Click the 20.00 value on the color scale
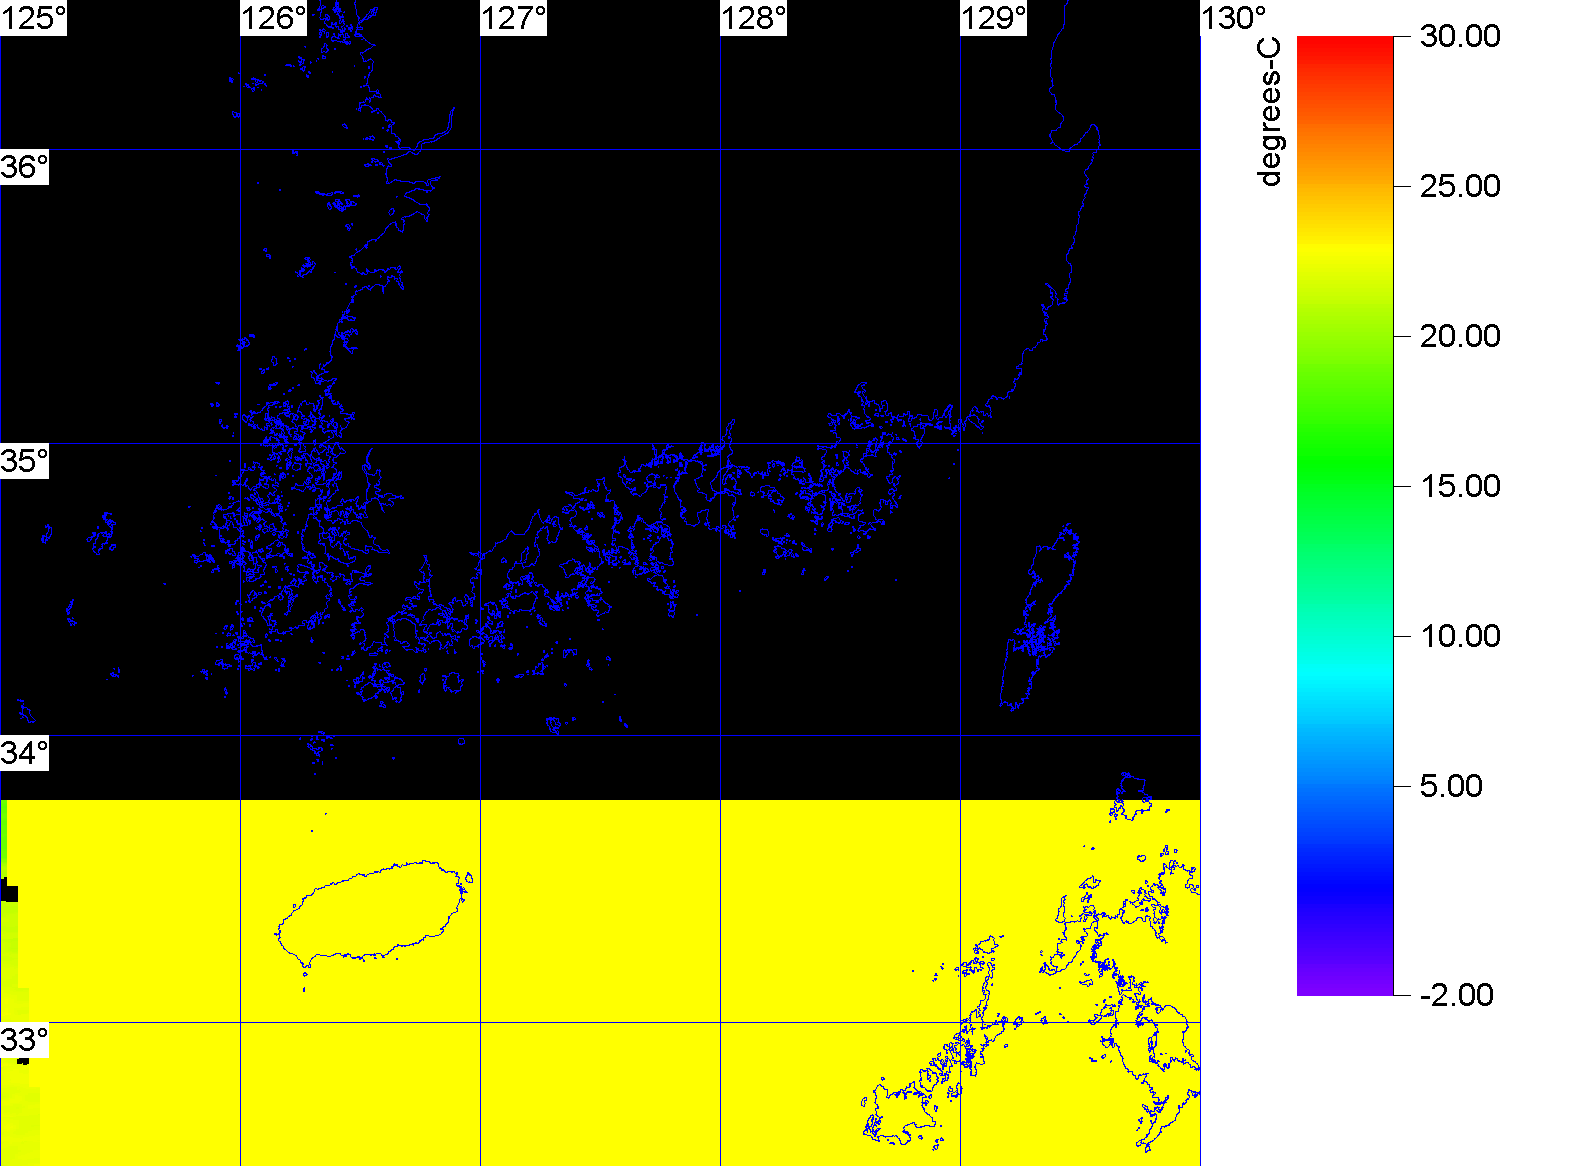The image size is (1591, 1166). point(1460,336)
